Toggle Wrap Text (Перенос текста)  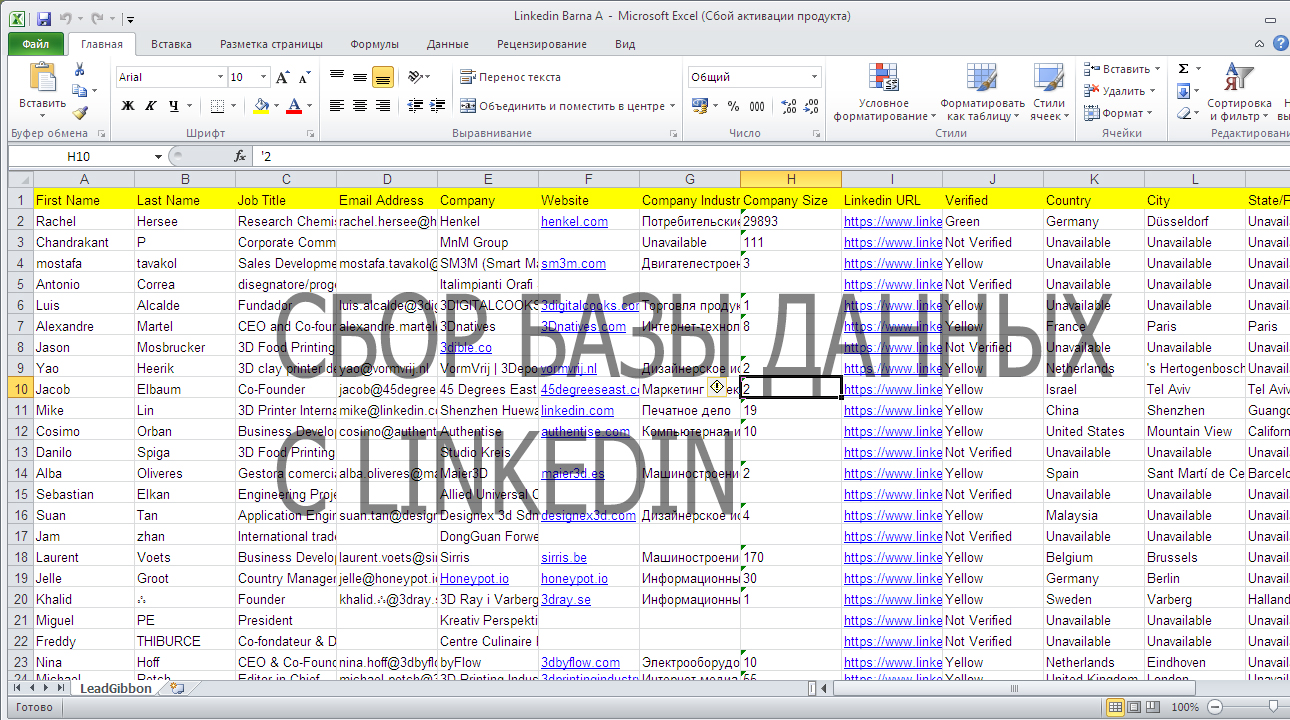(510, 77)
